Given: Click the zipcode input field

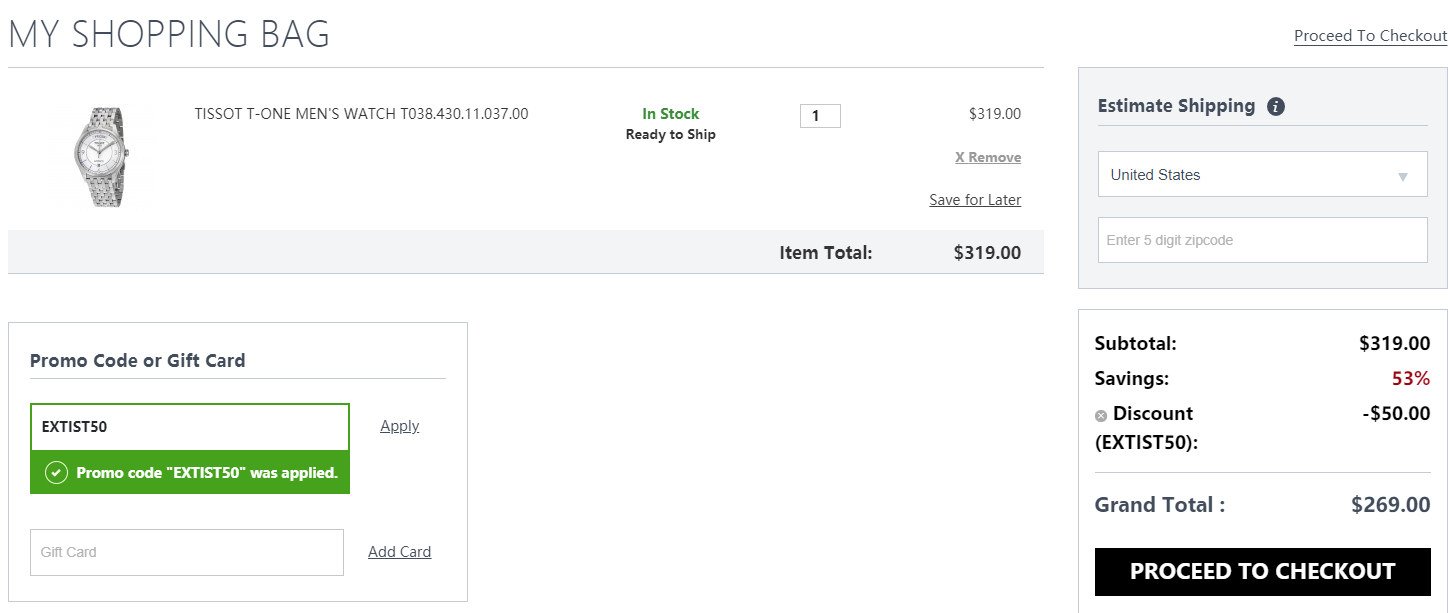Looking at the screenshot, I should coord(1262,240).
